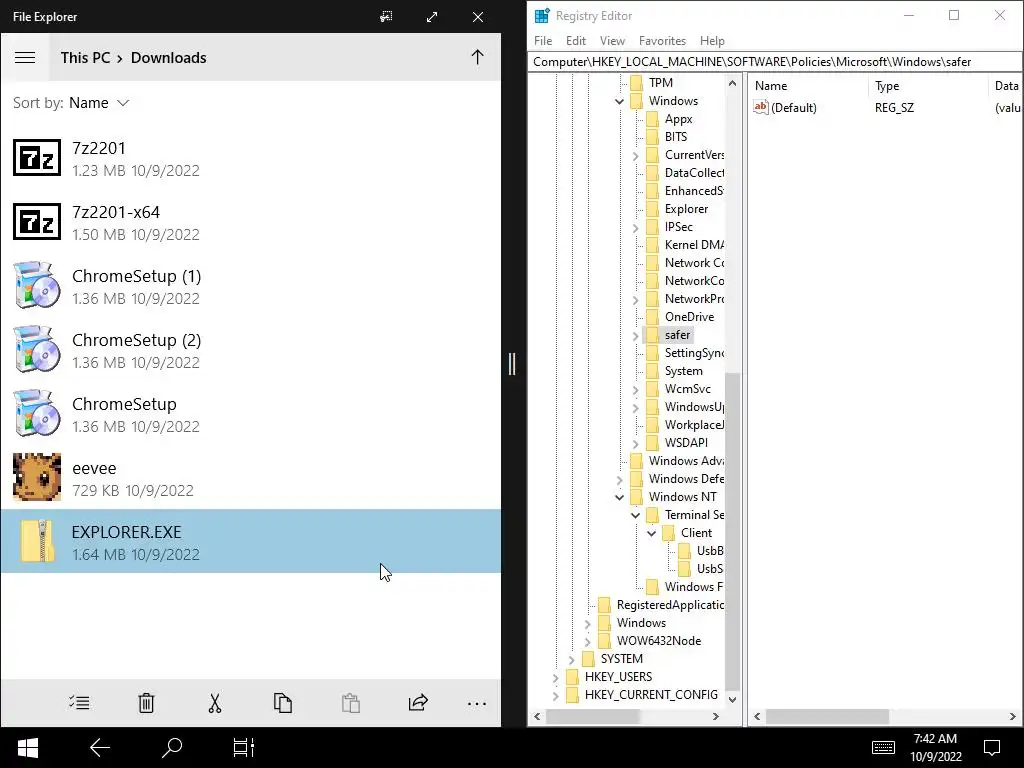Open the Windows Start menu
Screen dimensions: 1024x768
click(x=27, y=748)
